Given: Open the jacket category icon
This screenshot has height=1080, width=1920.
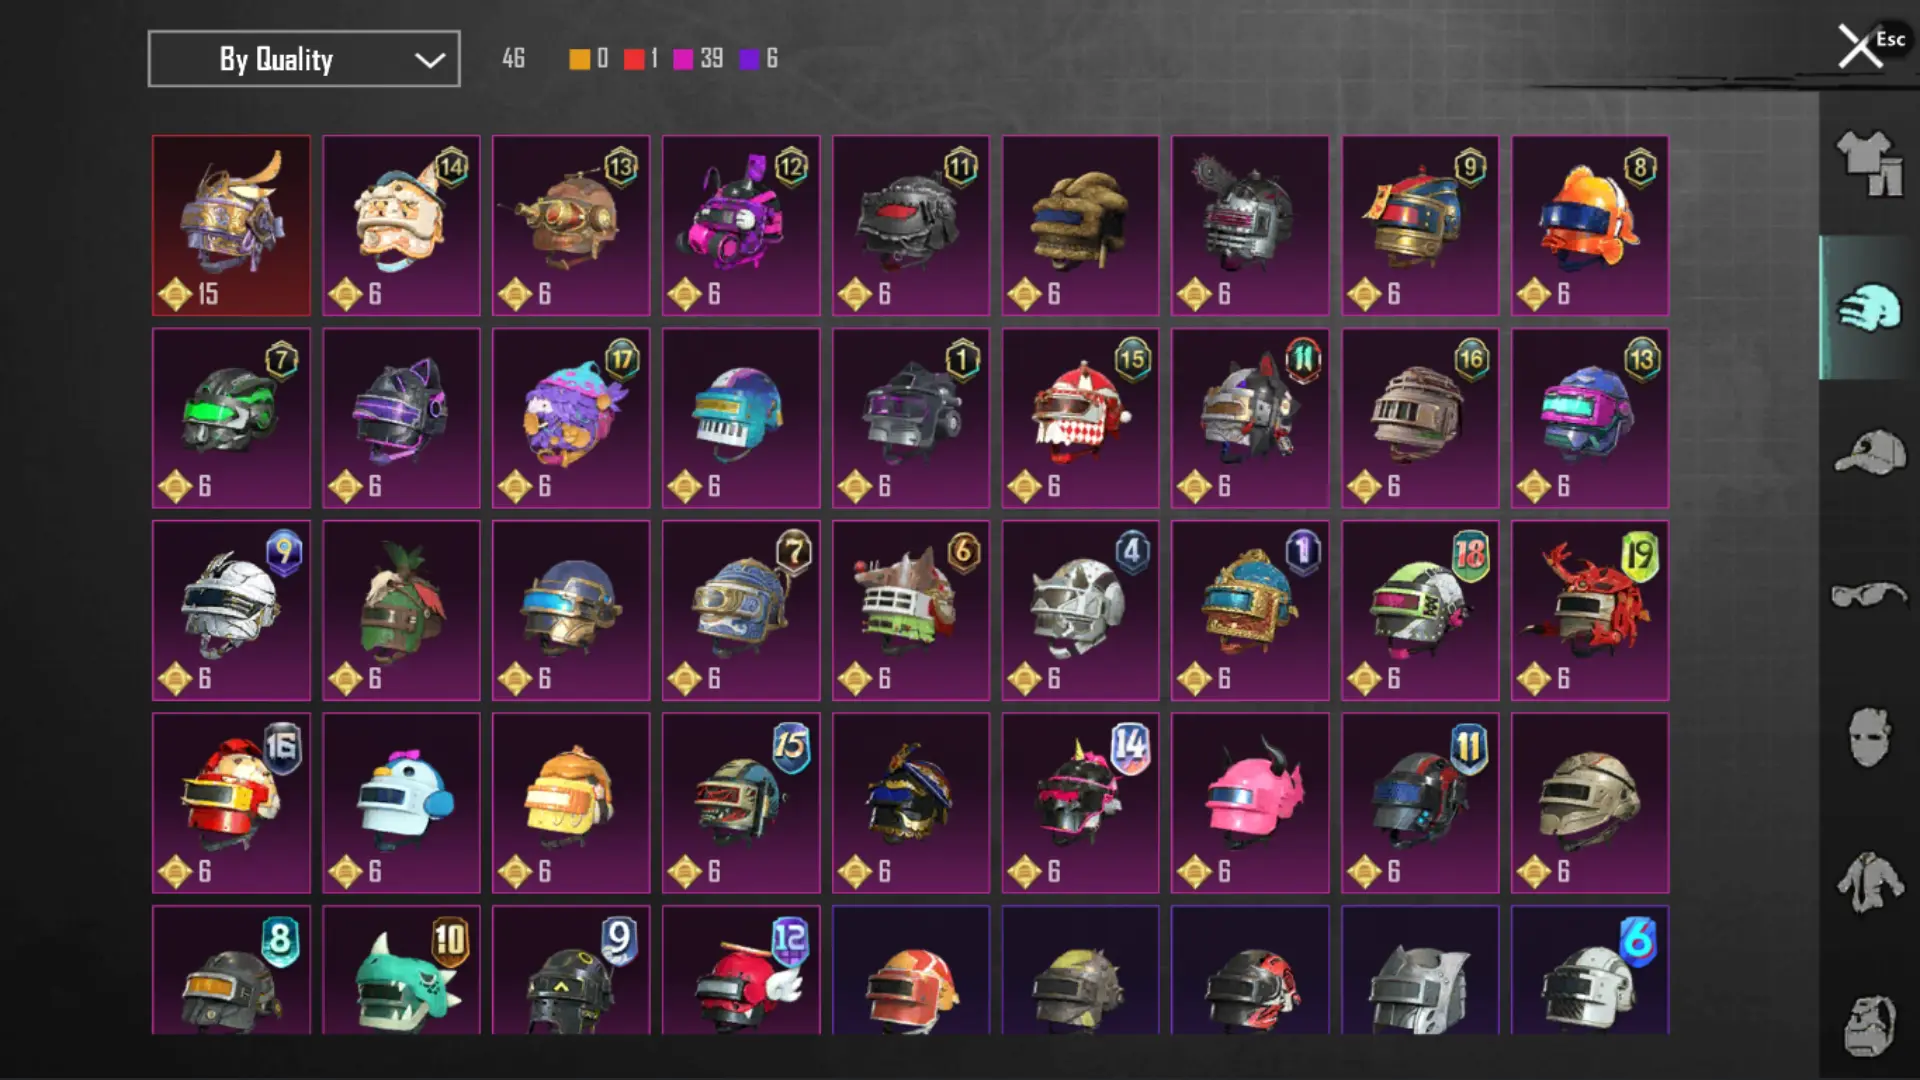Looking at the screenshot, I should [x=1869, y=882].
